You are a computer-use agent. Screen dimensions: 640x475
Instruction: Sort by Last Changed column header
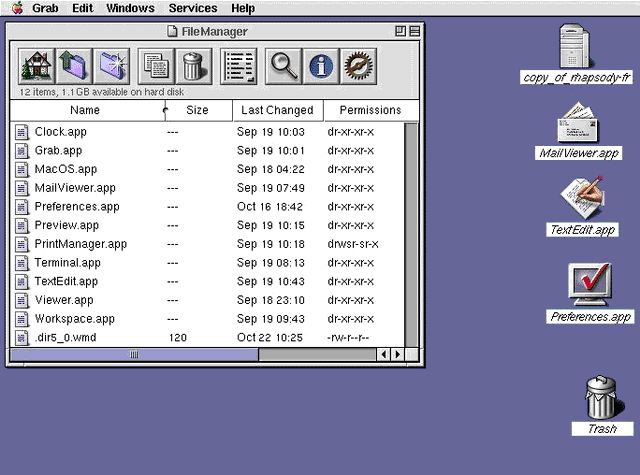tap(278, 110)
